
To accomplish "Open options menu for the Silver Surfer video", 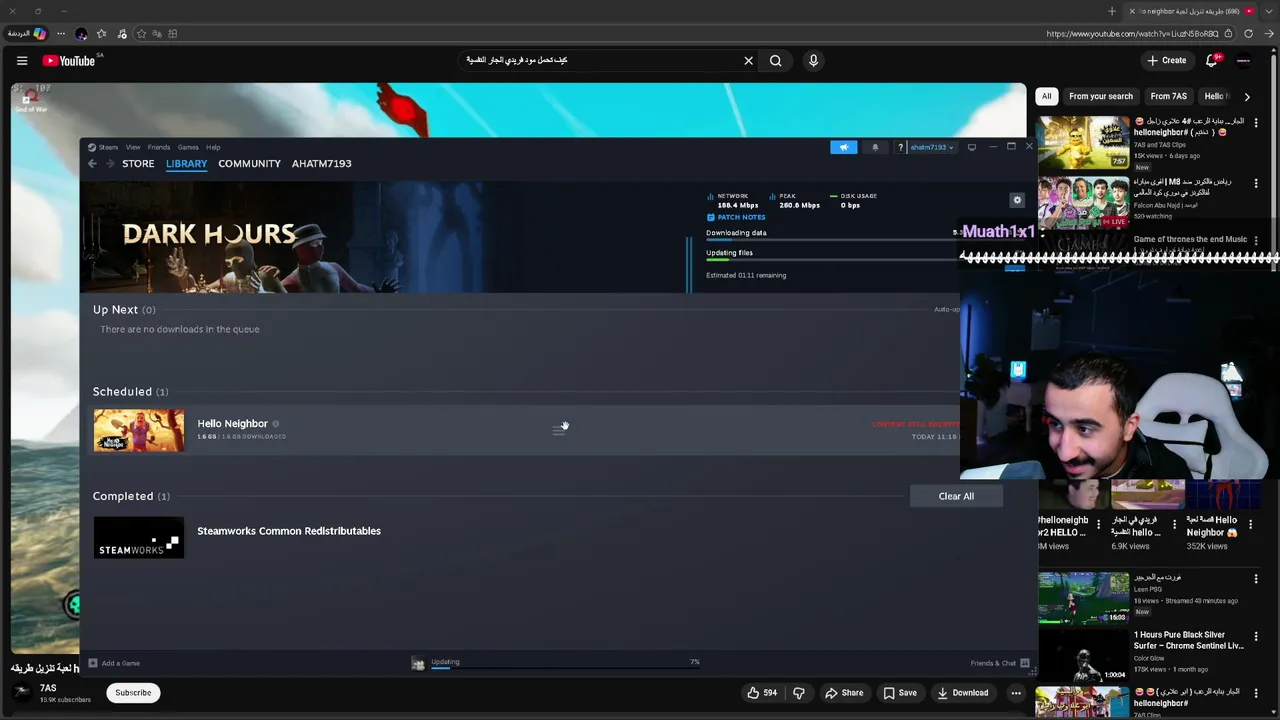I will coord(1256,636).
